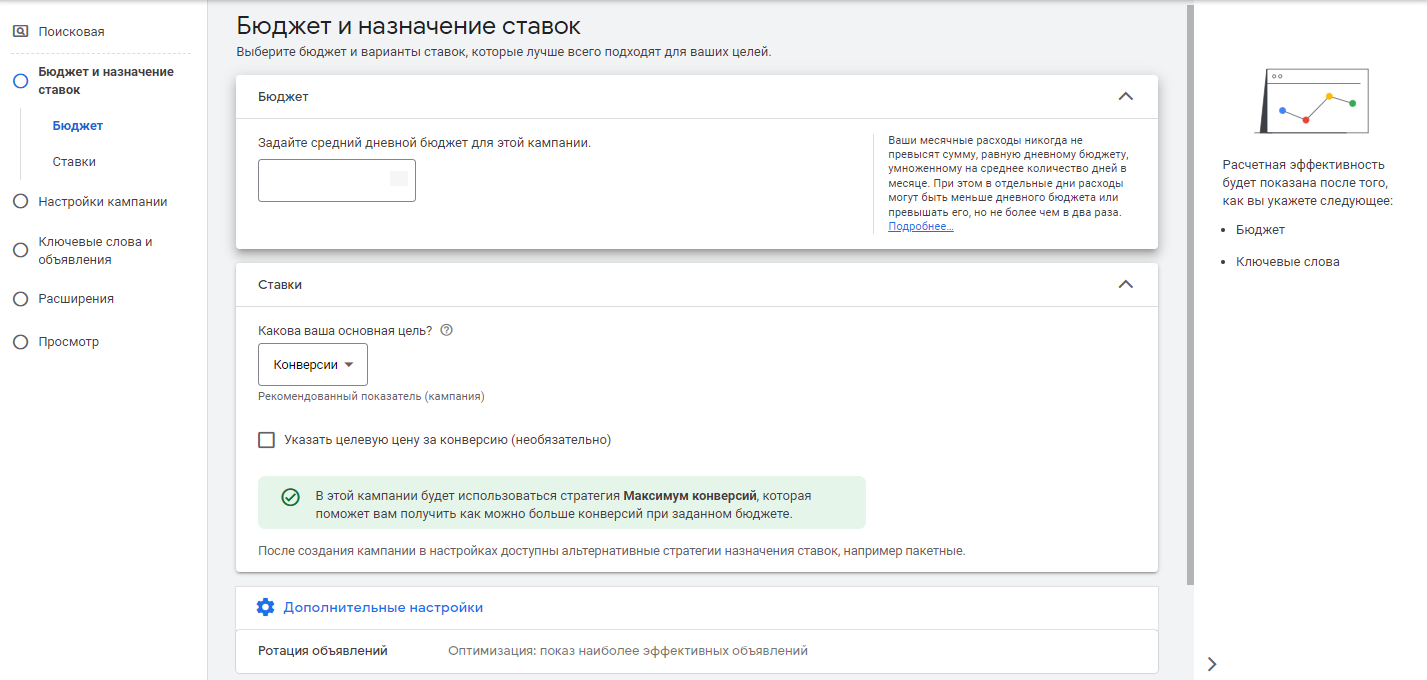The image size is (1427, 680).
Task: Click the green checkmark icon in strategy notice
Action: [x=291, y=497]
